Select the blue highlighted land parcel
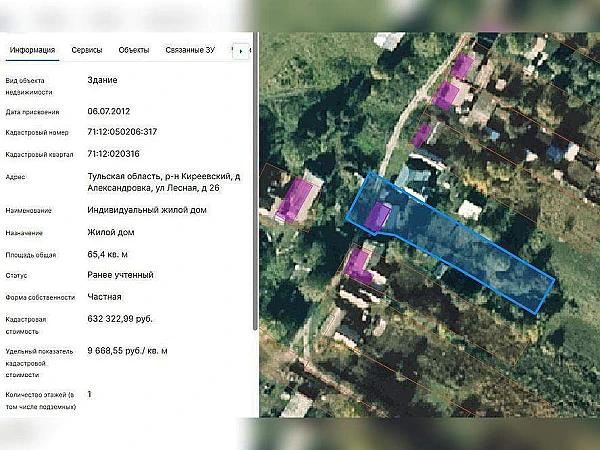600x450 pixels. coord(470,250)
